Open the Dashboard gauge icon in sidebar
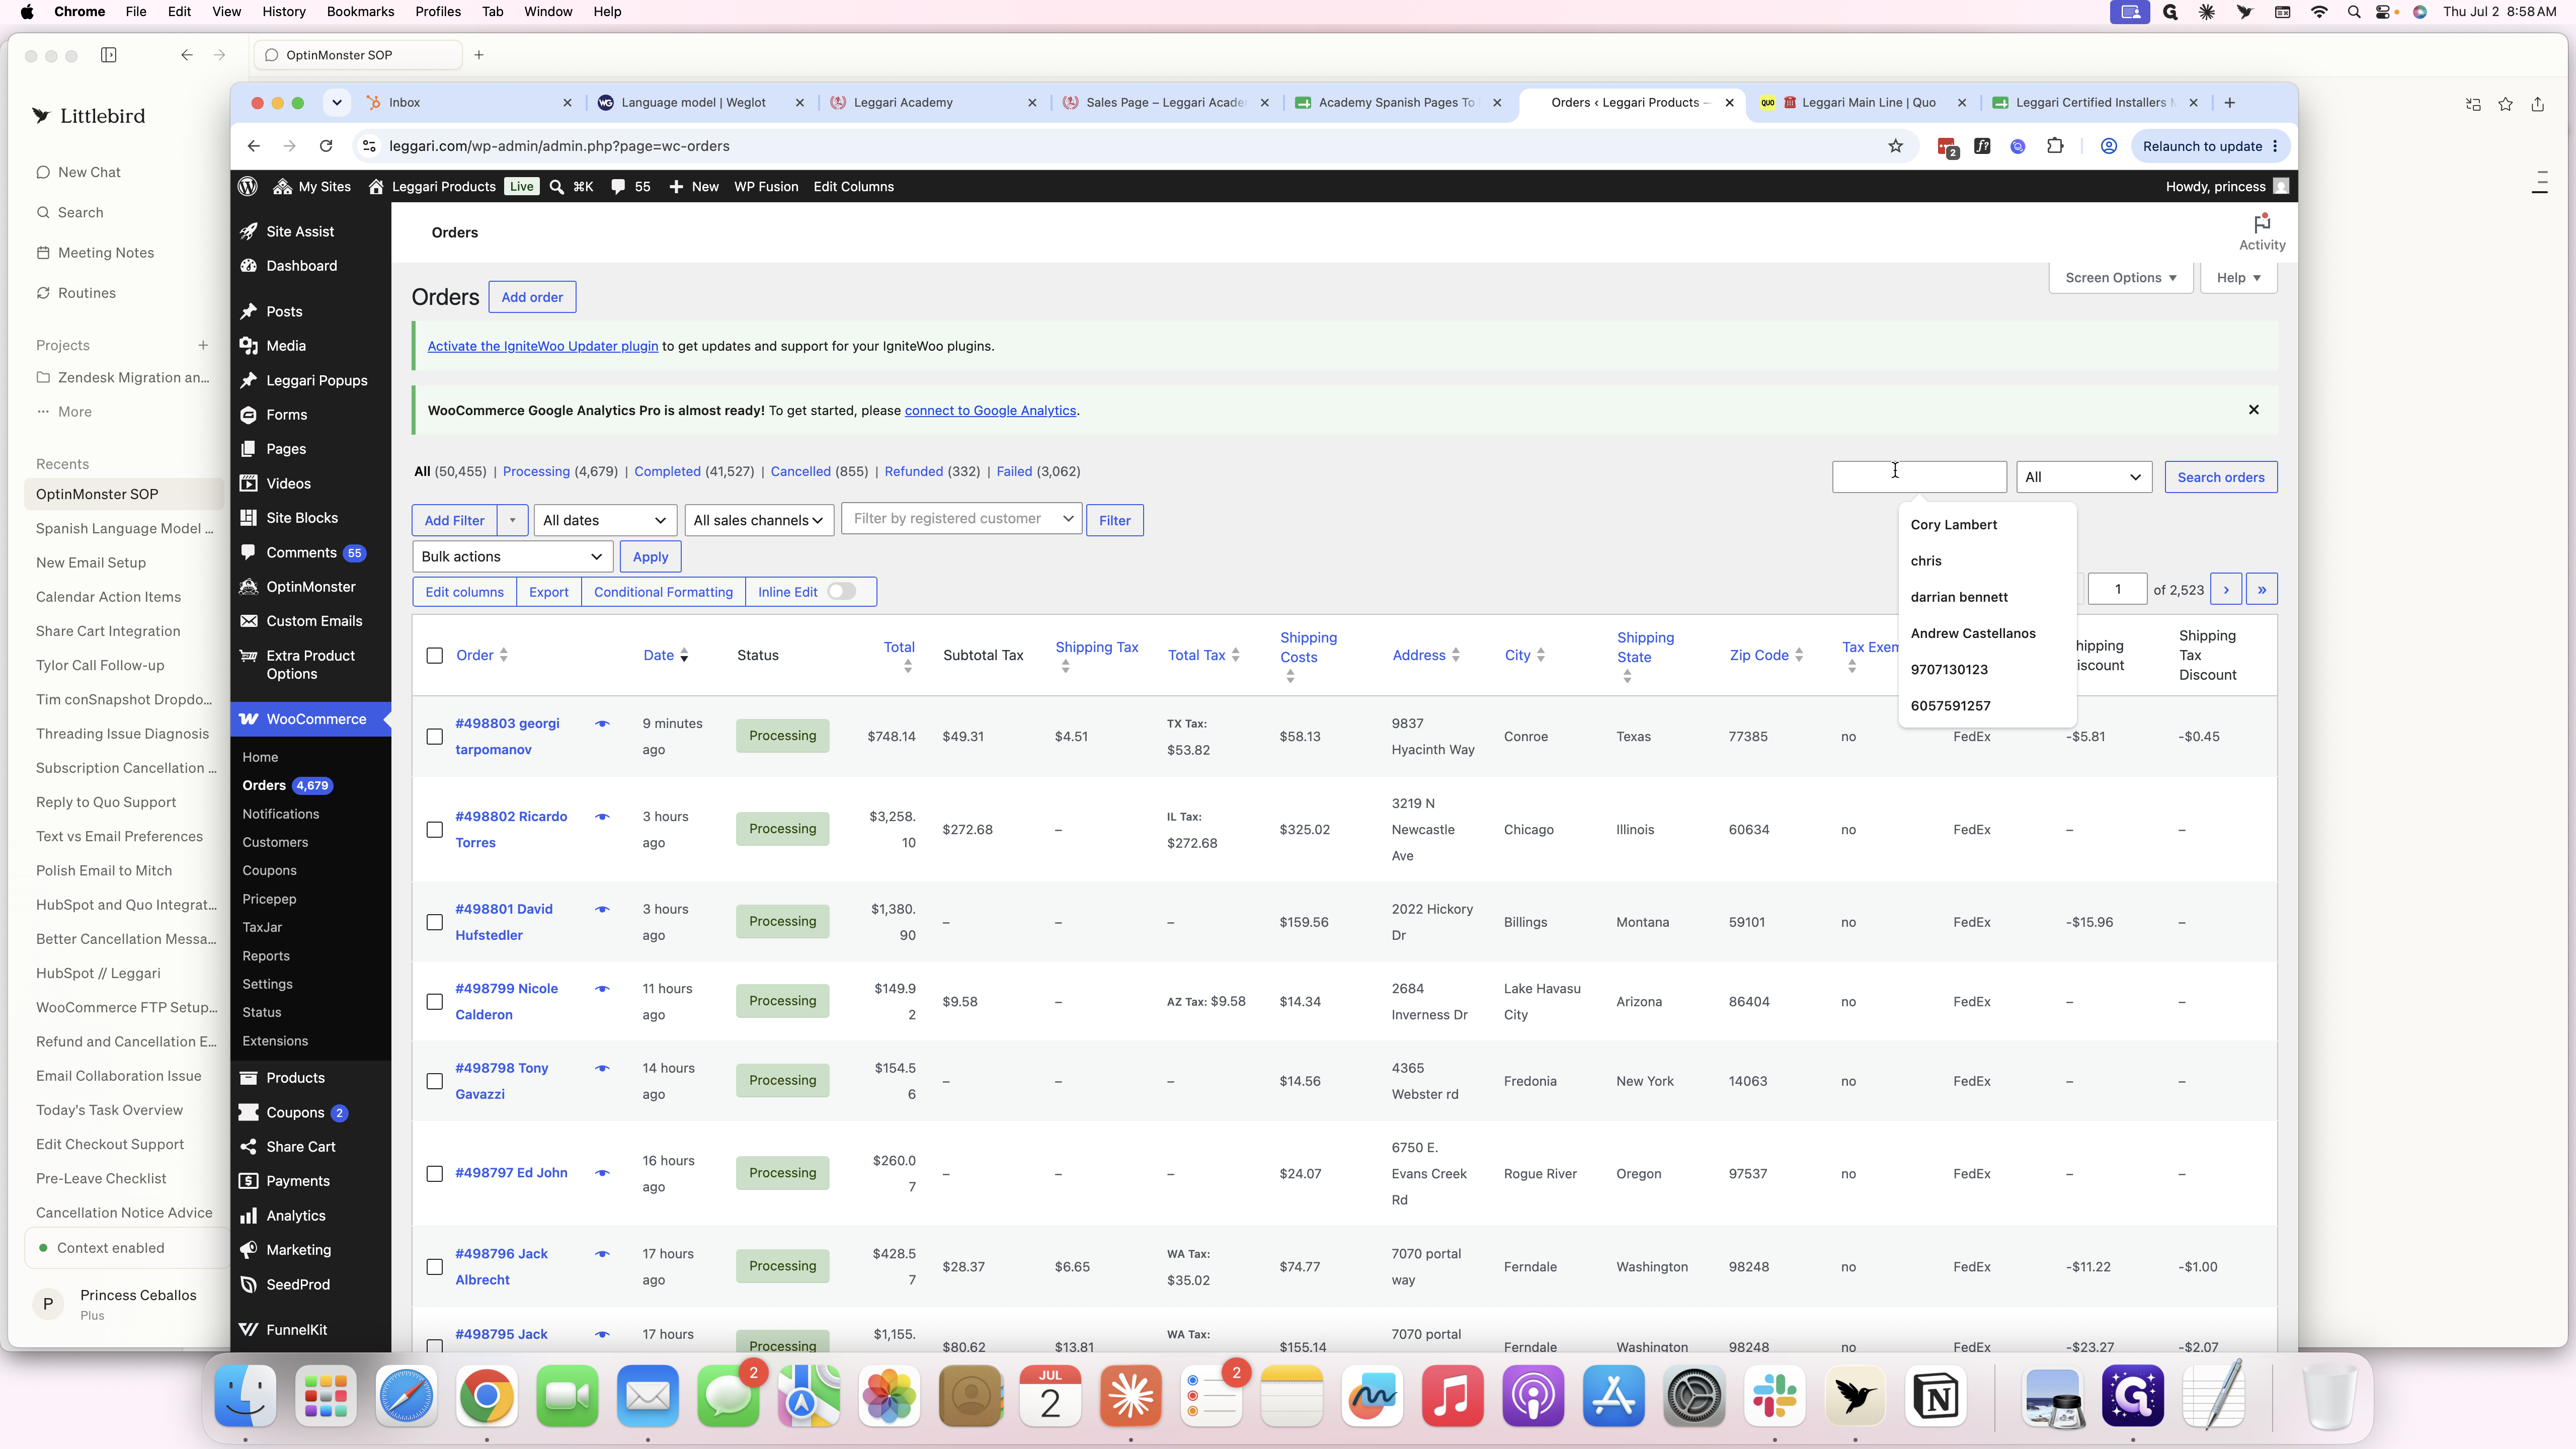Viewport: 2576px width, 1449px height. click(248, 266)
